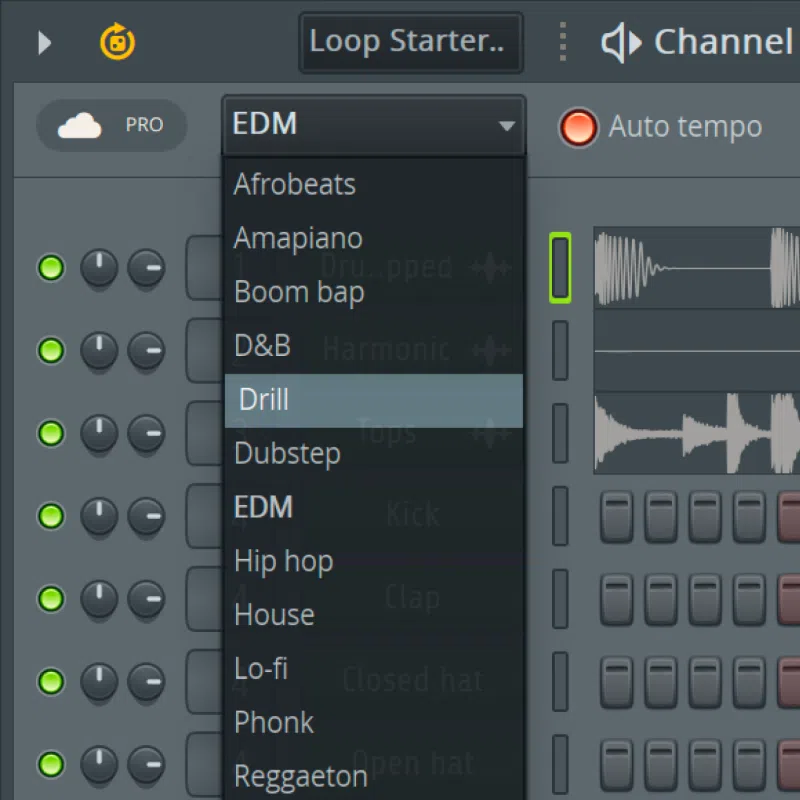The width and height of the screenshot is (800, 800).
Task: Toggle the first step of Kick row
Action: pyautogui.click(x=616, y=516)
